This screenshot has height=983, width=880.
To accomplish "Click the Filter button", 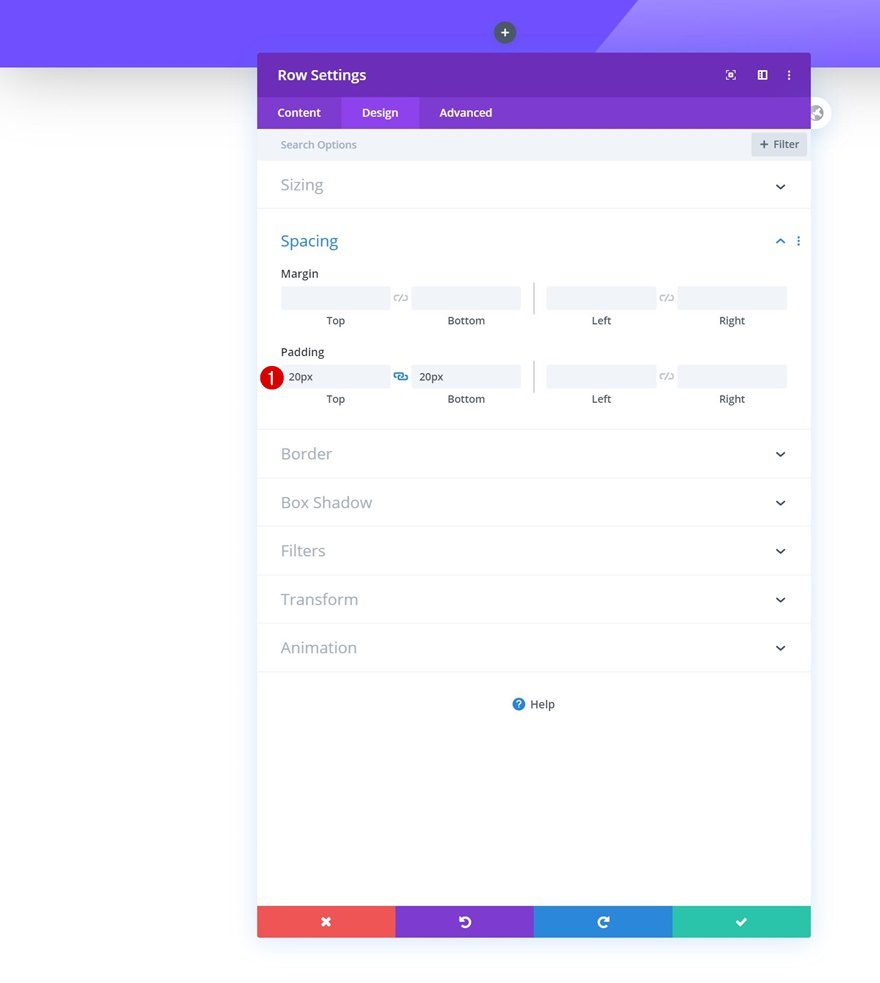I will (x=779, y=144).
